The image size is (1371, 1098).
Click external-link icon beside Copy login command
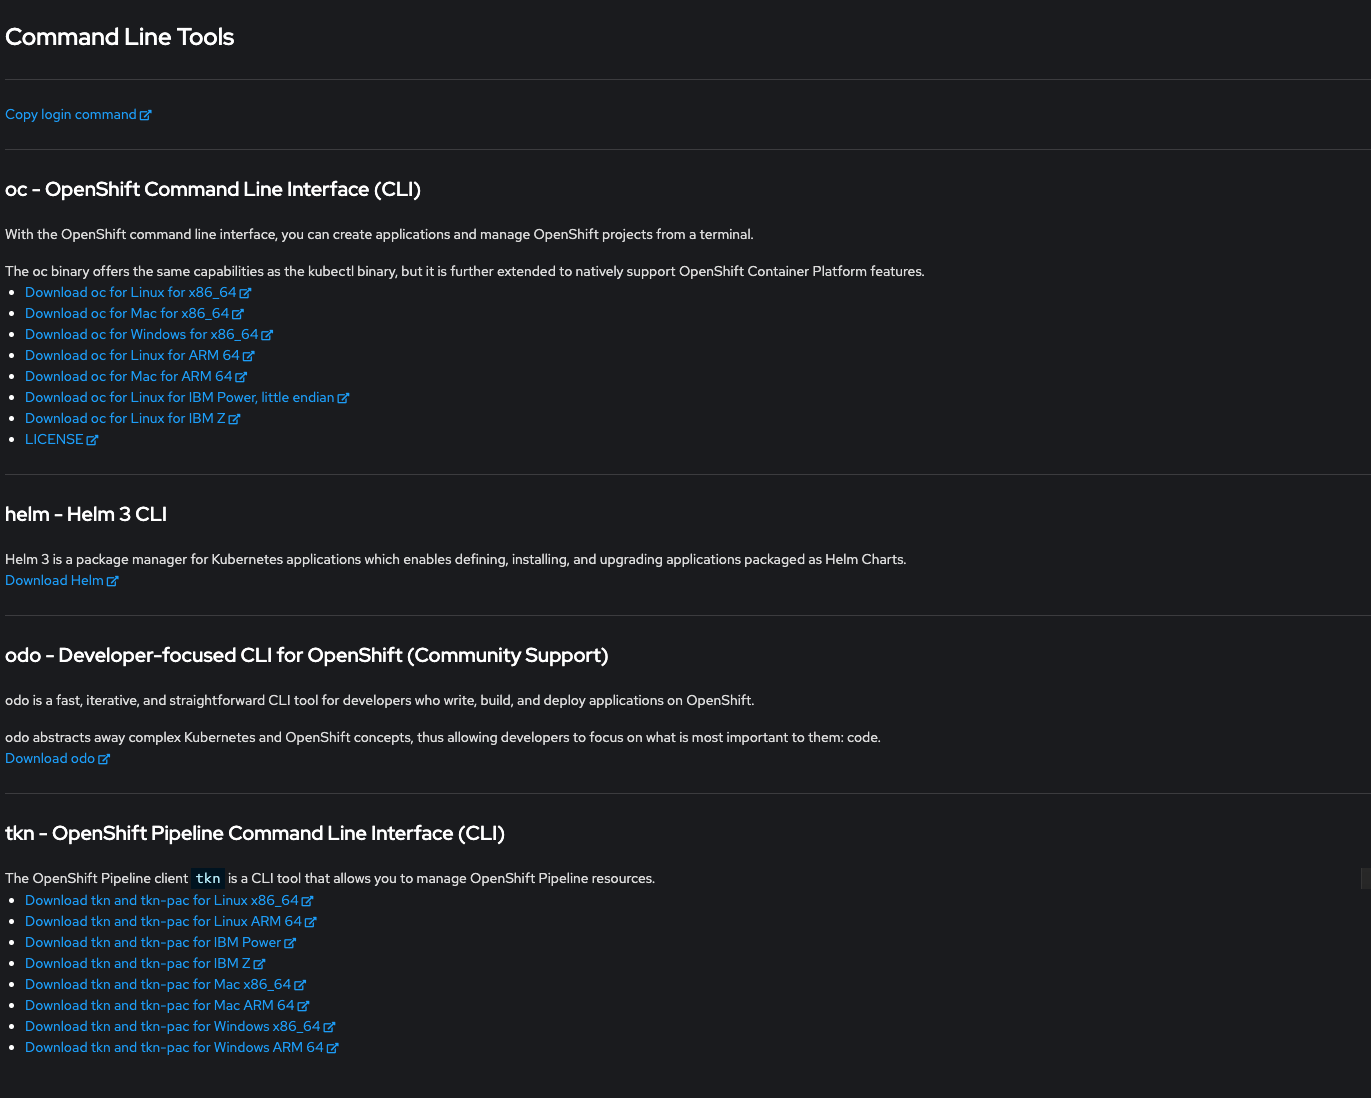coord(146,115)
